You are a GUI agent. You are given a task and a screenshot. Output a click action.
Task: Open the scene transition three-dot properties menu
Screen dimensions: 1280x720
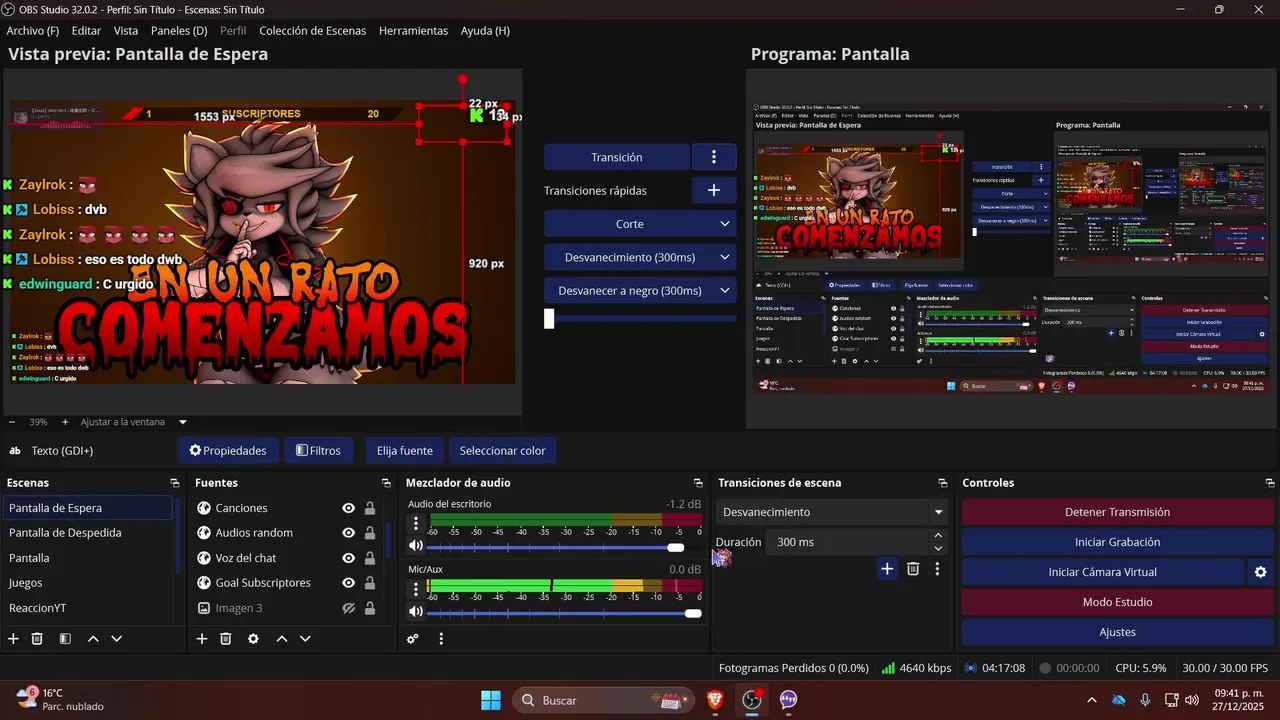[937, 569]
